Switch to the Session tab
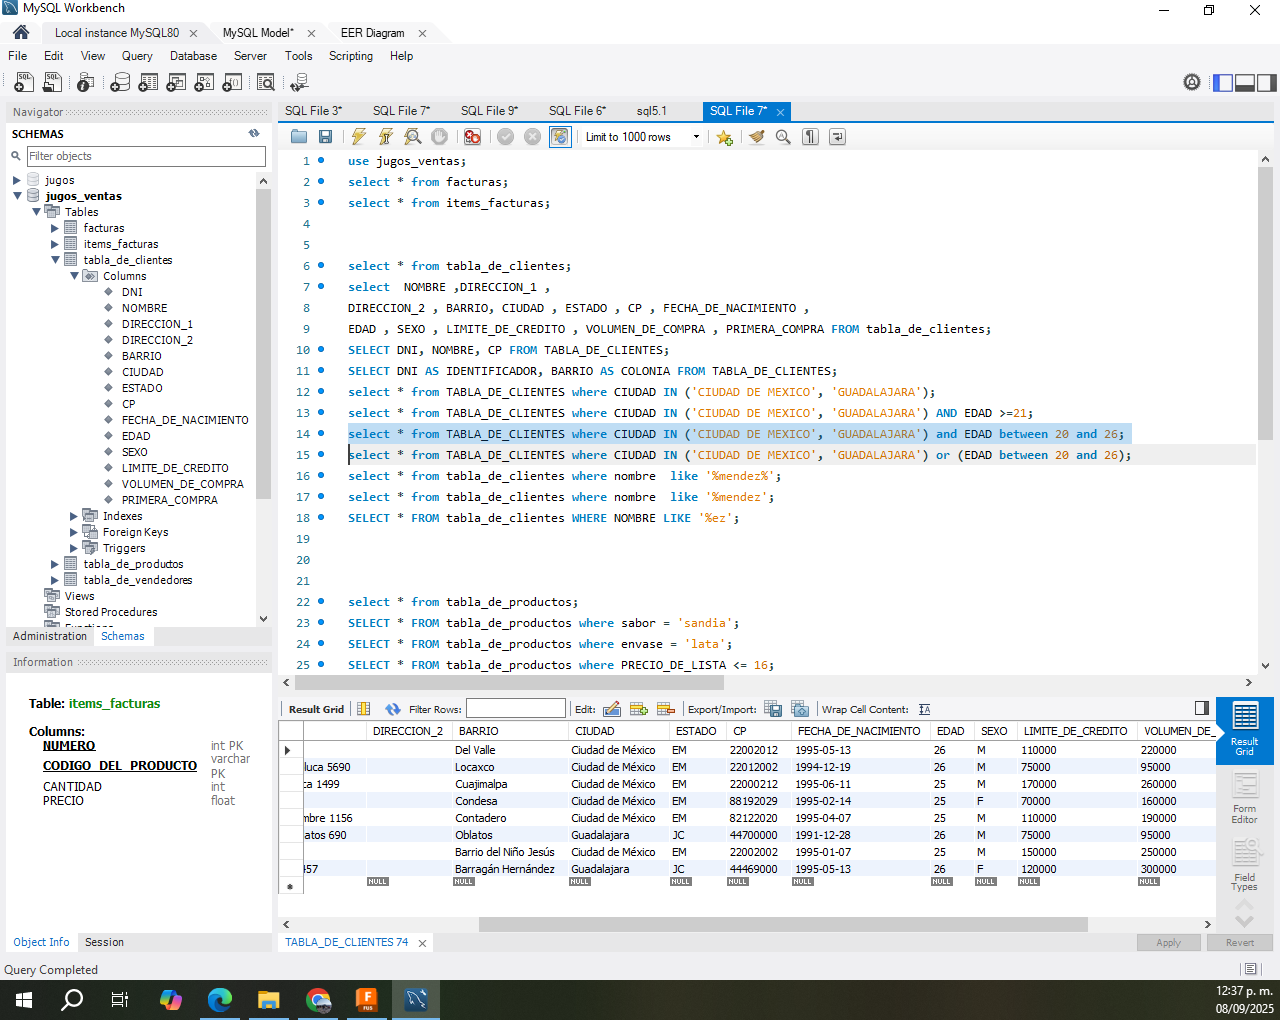This screenshot has height=1020, width=1280. click(104, 942)
